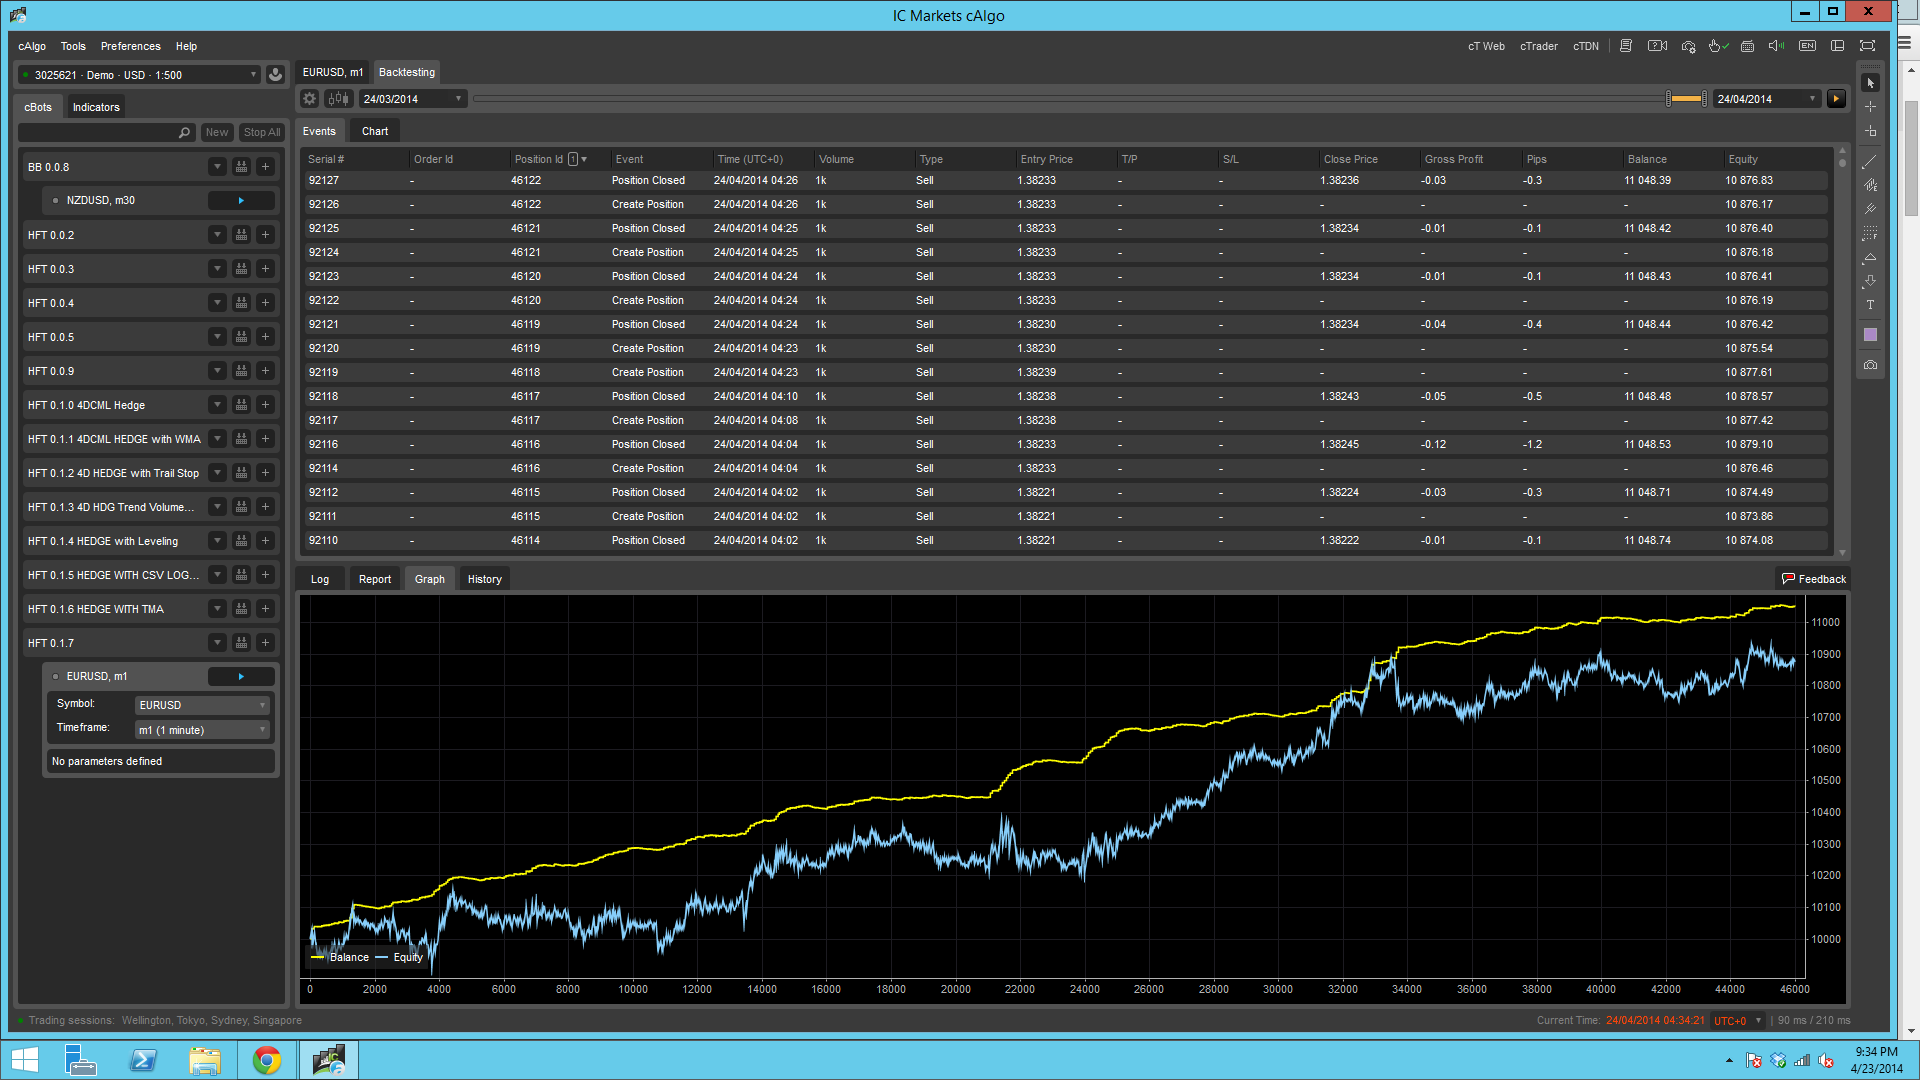
Task: Expand the BB 0.0.8 options arrow
Action: pos(217,167)
